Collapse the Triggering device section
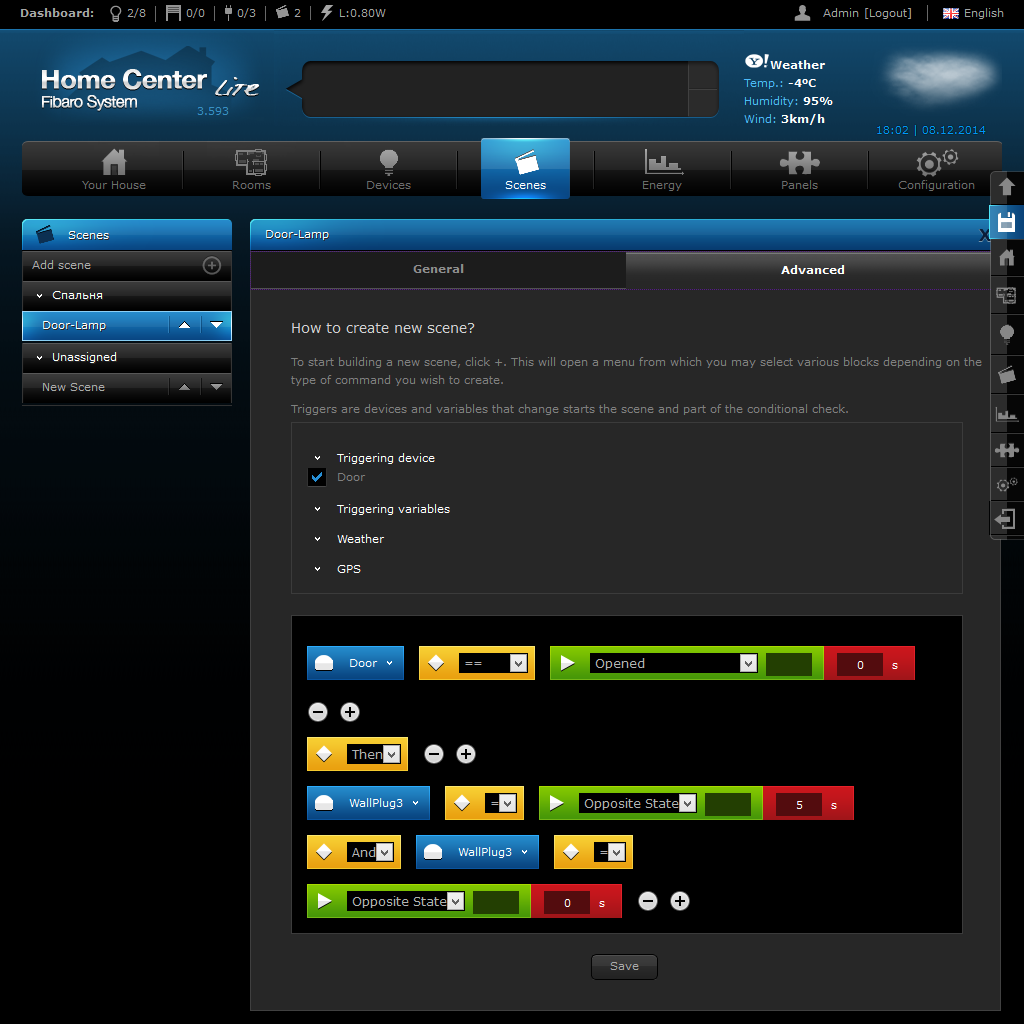 pyautogui.click(x=317, y=458)
